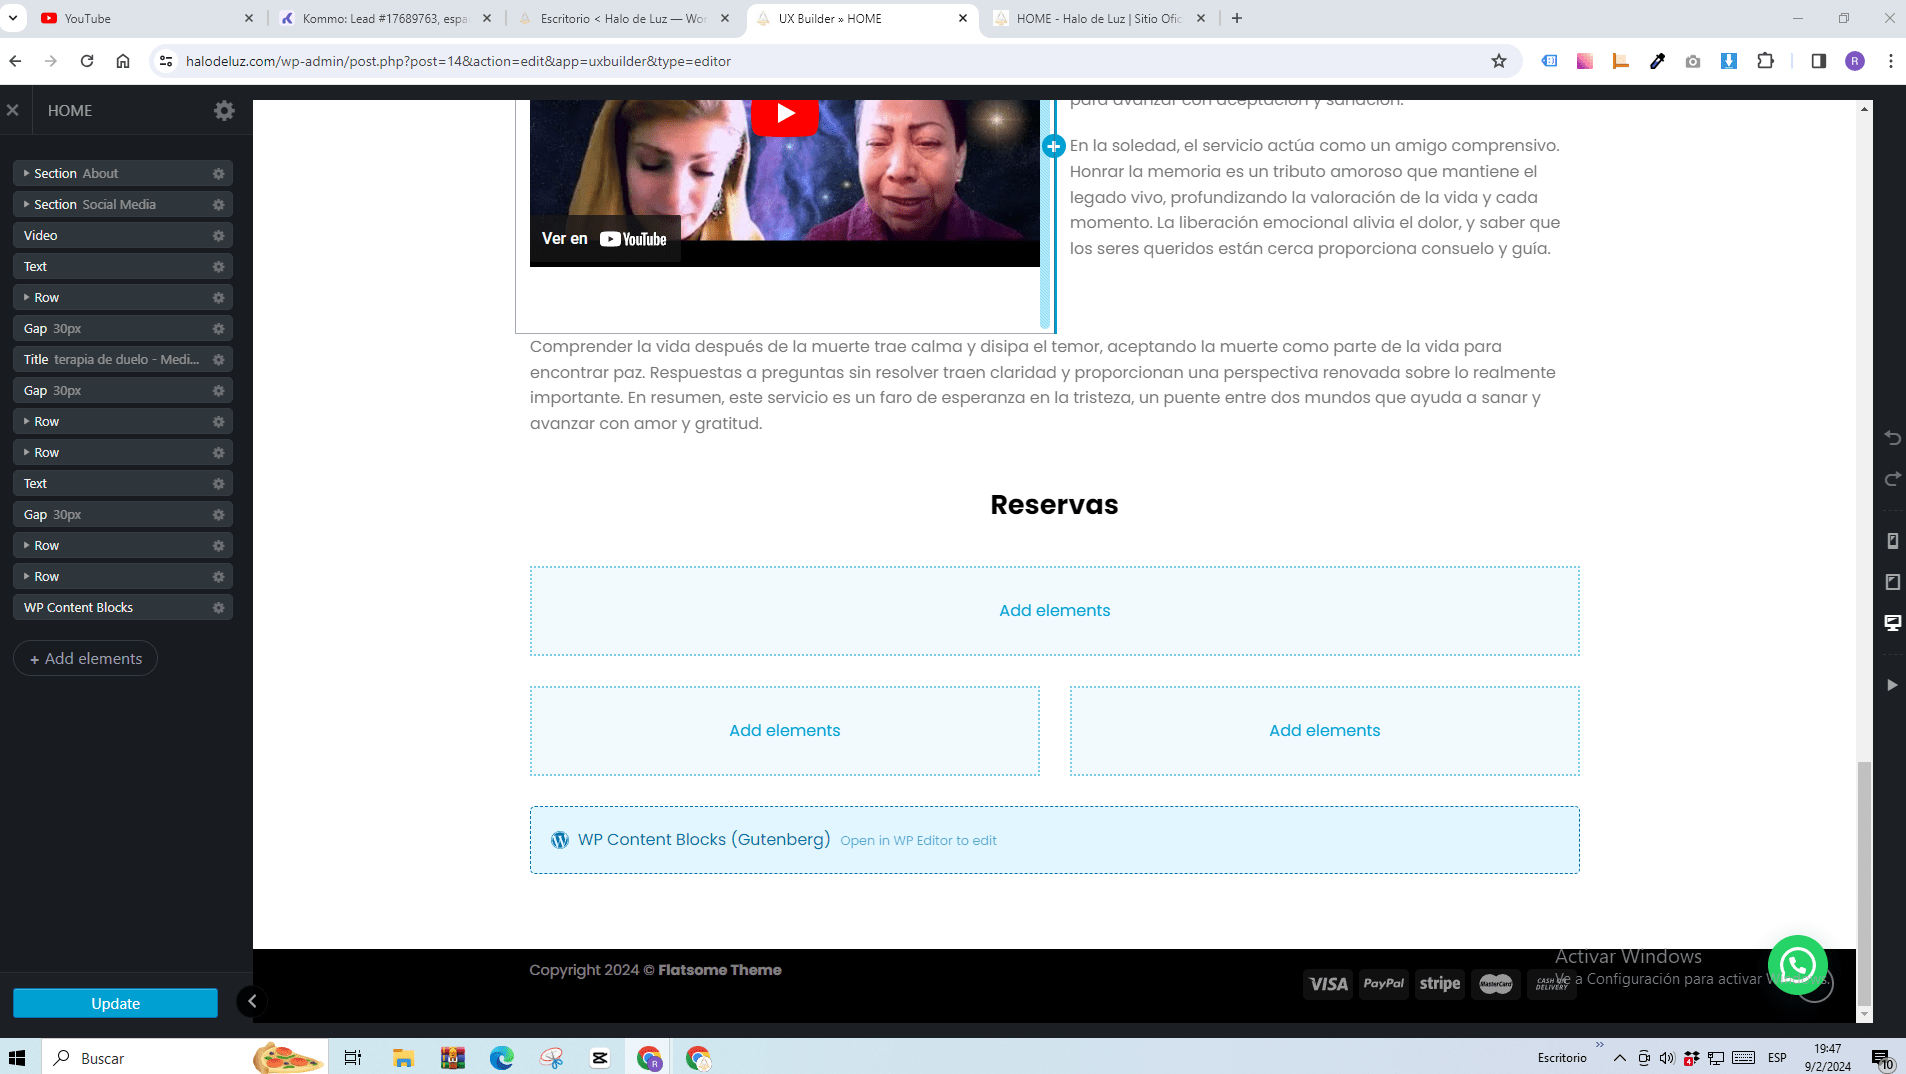
Task: Bookmark this page with the star icon
Action: coord(1498,61)
